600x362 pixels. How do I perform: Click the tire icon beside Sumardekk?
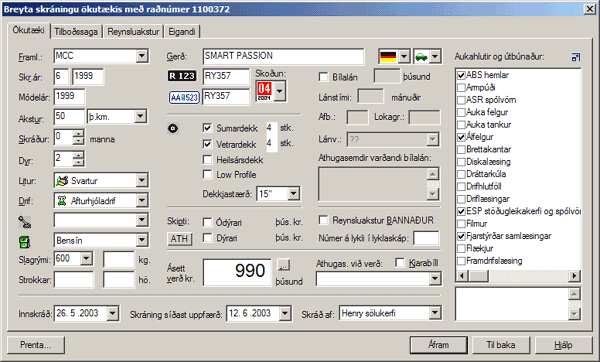(x=173, y=128)
